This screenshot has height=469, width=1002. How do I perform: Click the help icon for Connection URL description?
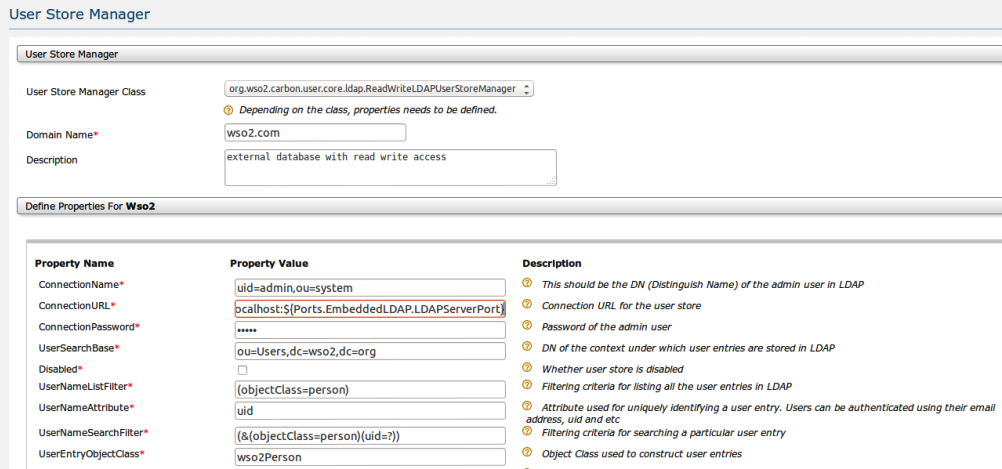(x=527, y=304)
